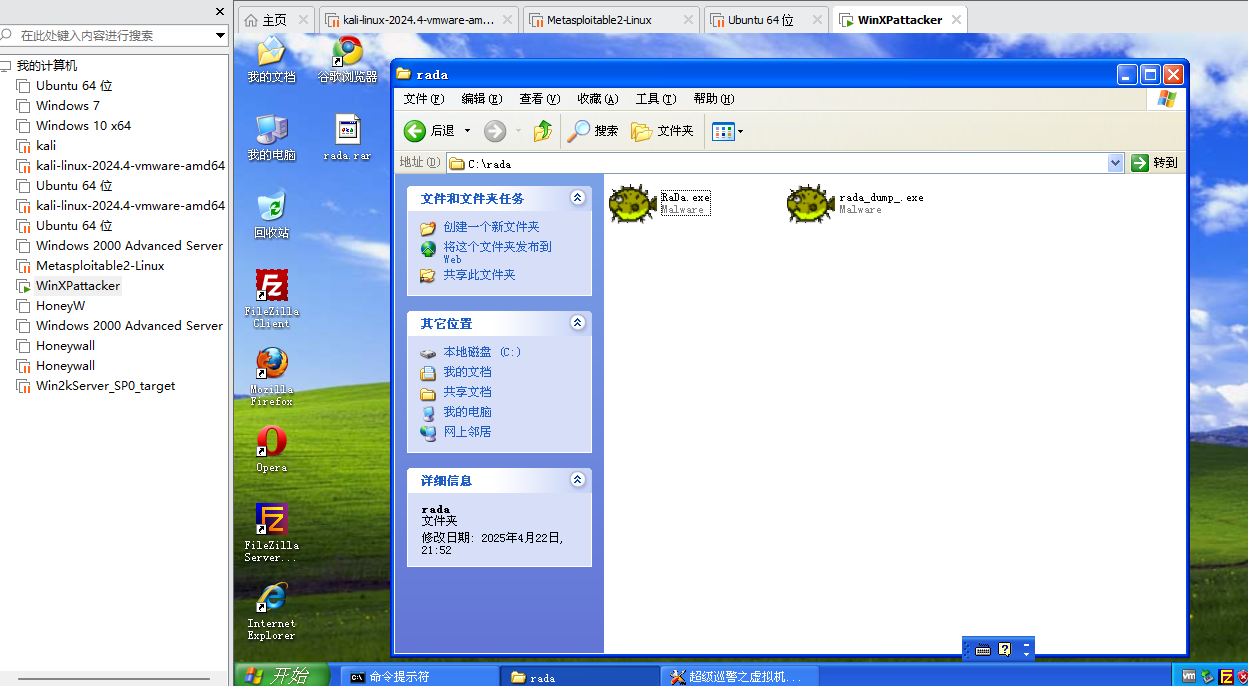Click 将这个文件夹发布到 Web link
The height and width of the screenshot is (686, 1248).
point(497,252)
